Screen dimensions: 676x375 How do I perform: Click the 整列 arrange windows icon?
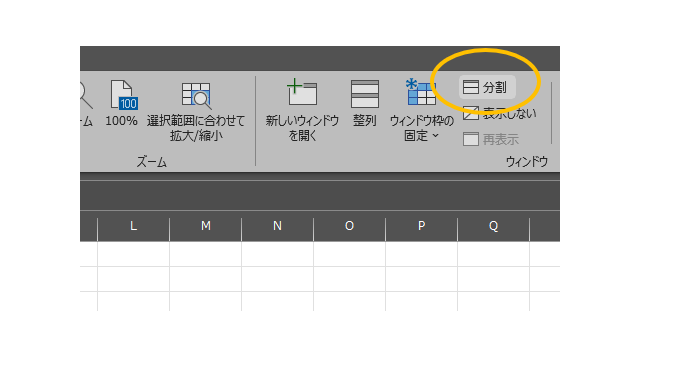point(365,94)
